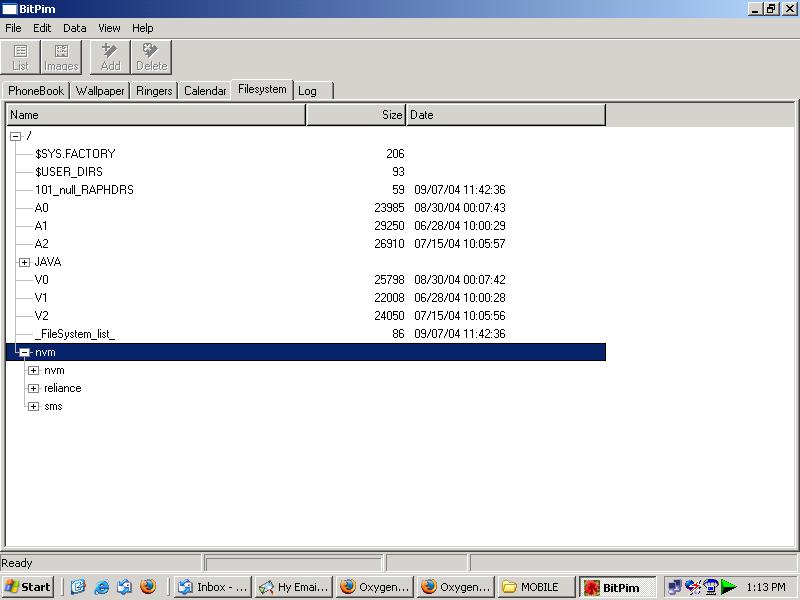Select the _FileSystem_list_ file
Image resolution: width=800 pixels, height=600 pixels.
point(75,334)
